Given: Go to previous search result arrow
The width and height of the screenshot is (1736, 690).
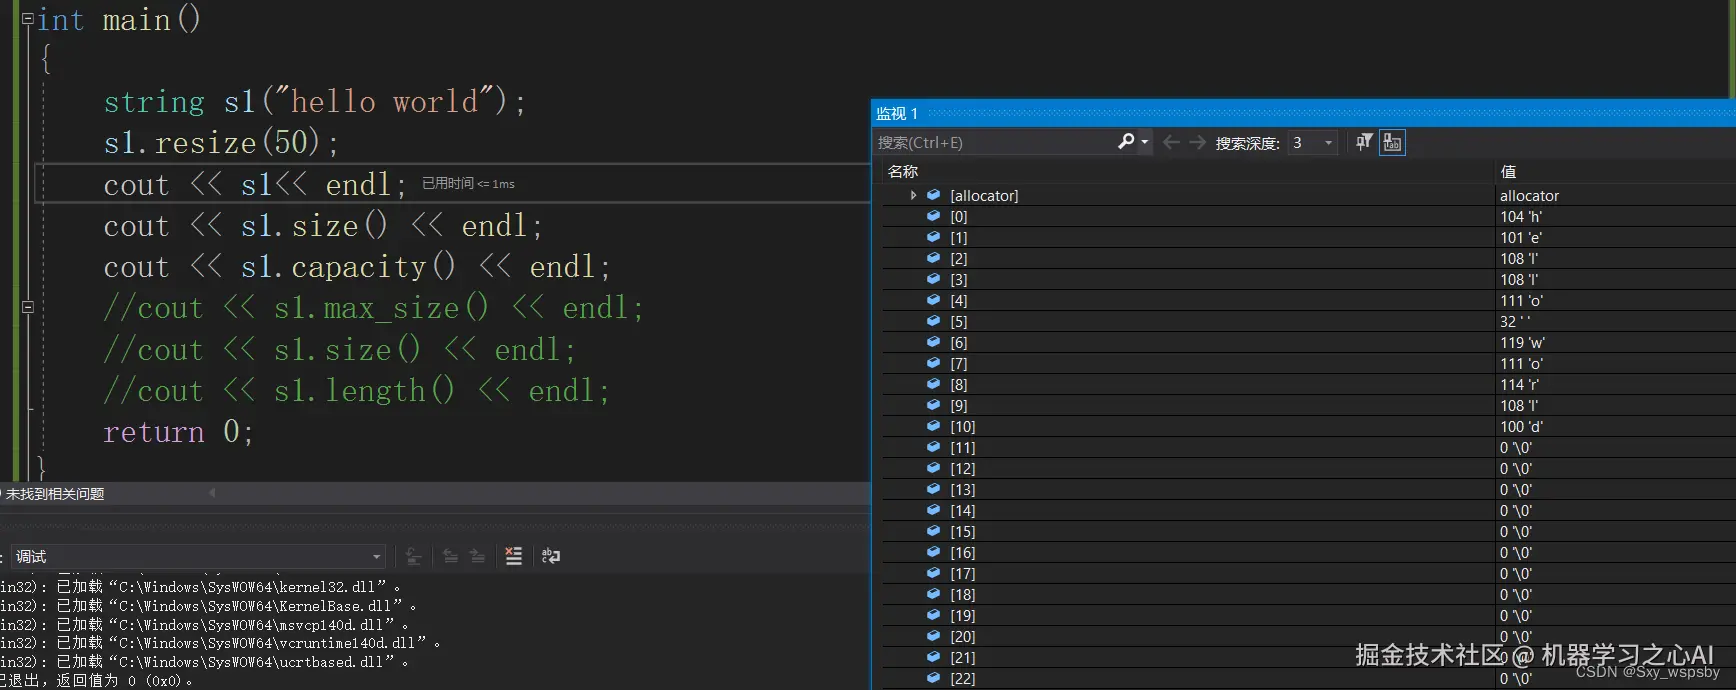Looking at the screenshot, I should tap(1171, 143).
